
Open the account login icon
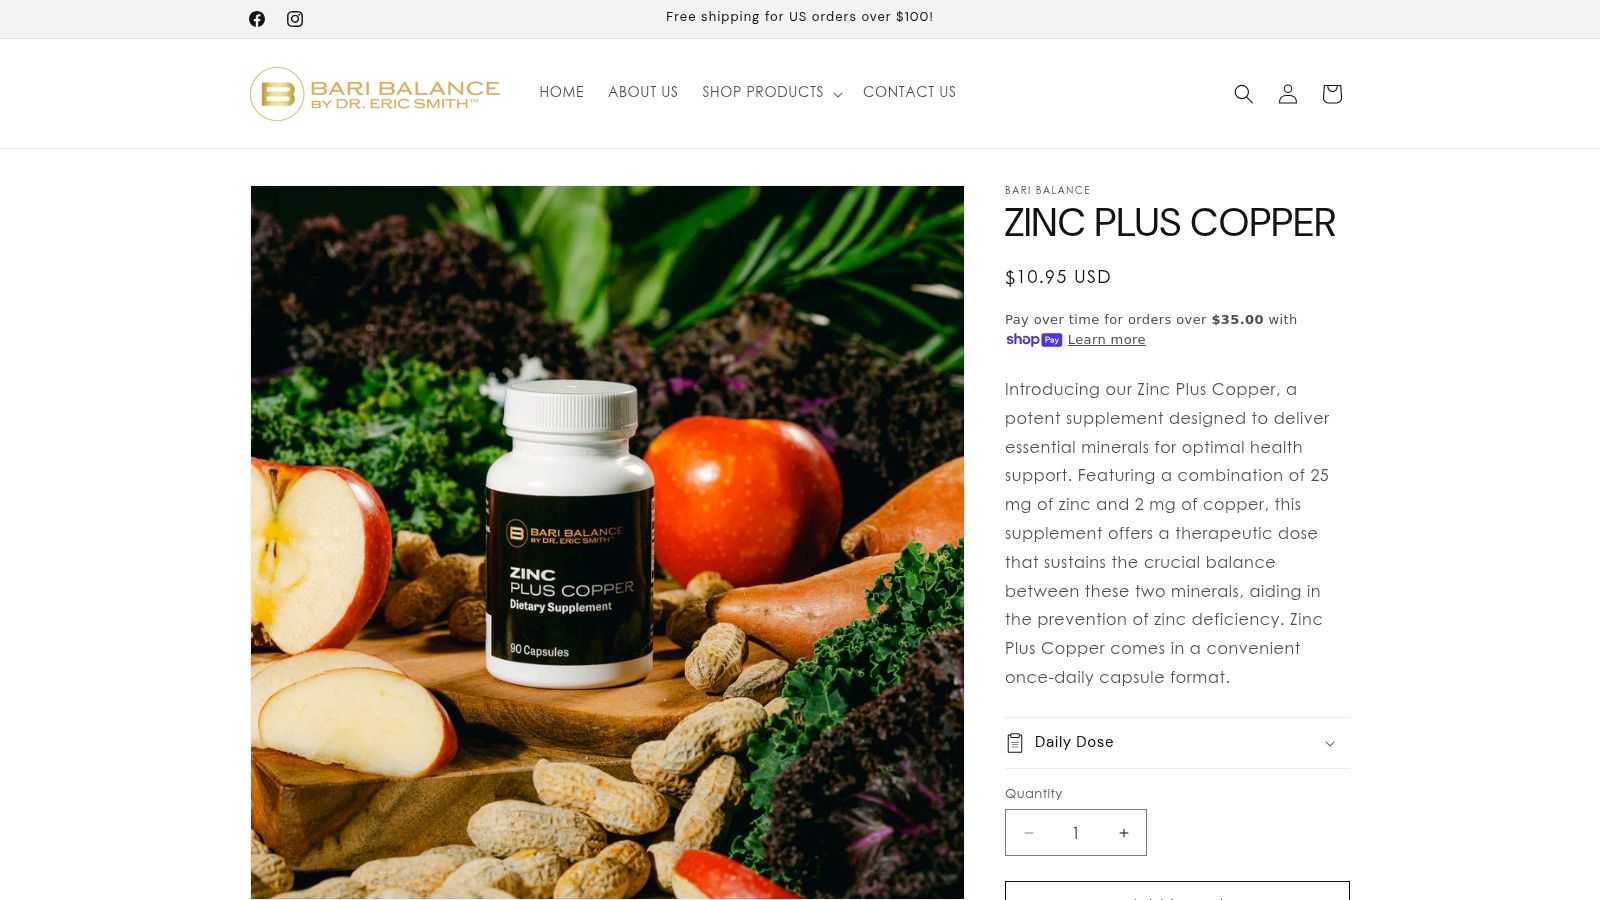coord(1288,93)
